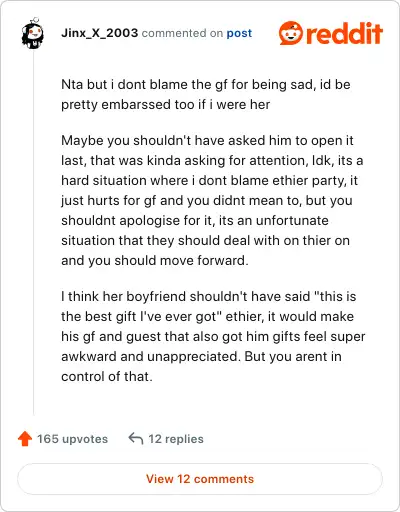Click the orange reddit wordmark
400x512 pixels.
point(344,33)
